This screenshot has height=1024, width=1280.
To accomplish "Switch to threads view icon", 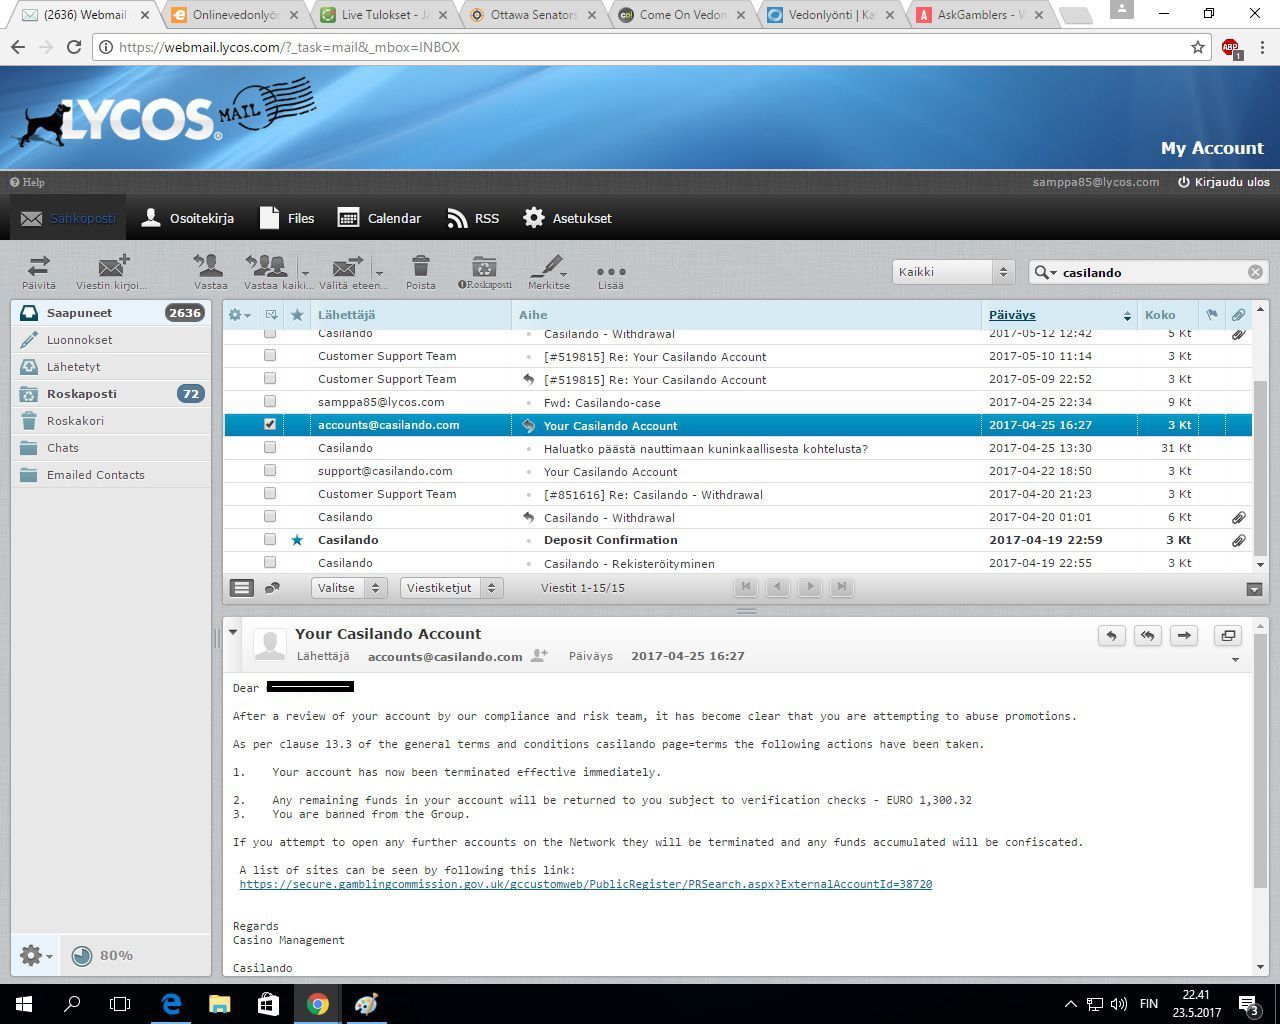I will (x=272, y=588).
